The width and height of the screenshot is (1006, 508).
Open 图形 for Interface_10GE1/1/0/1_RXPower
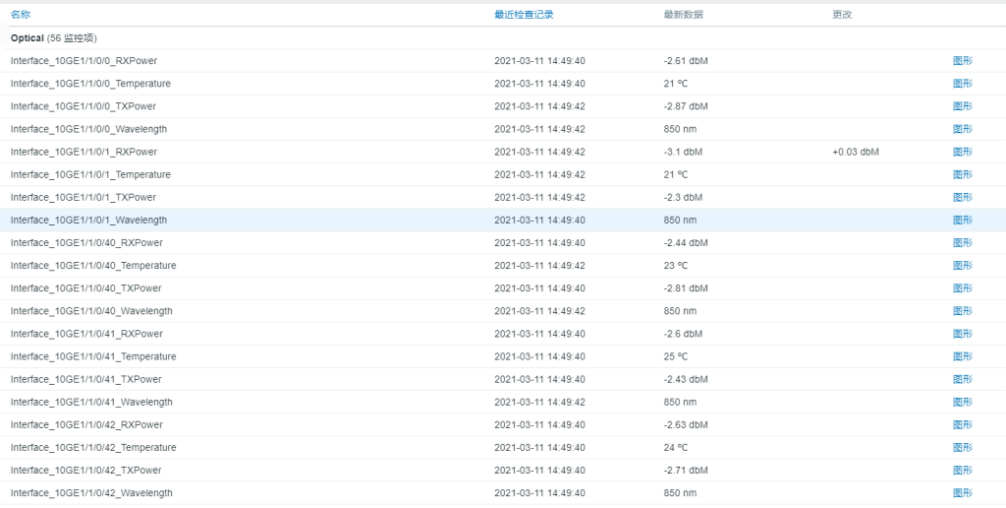[962, 152]
